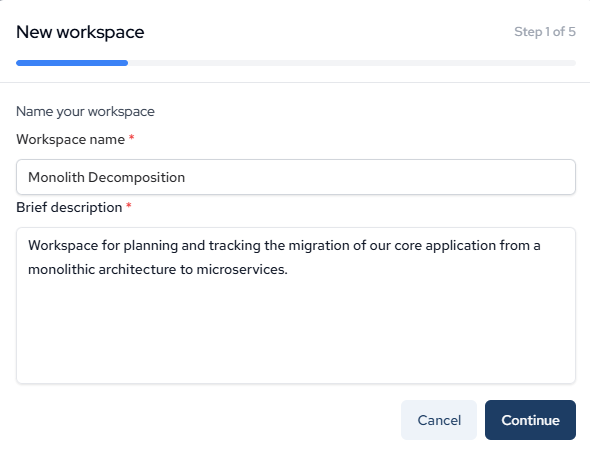Focus the Workspace name input field
The image size is (590, 457).
tap(296, 177)
